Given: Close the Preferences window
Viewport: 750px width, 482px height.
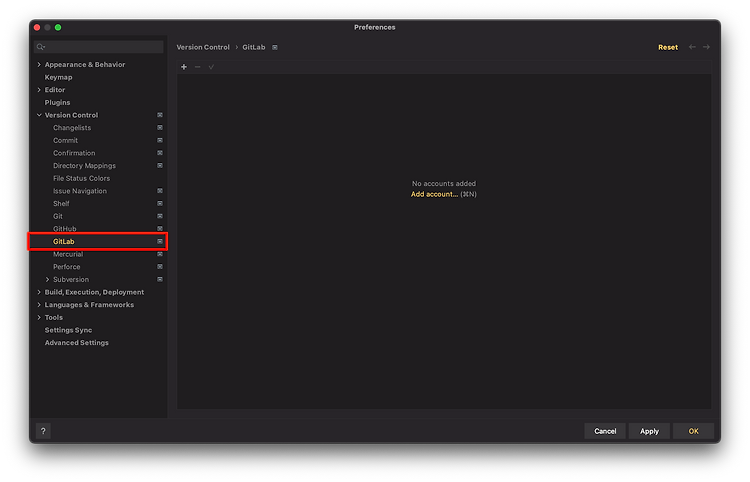Looking at the screenshot, I should pyautogui.click(x=37, y=27).
